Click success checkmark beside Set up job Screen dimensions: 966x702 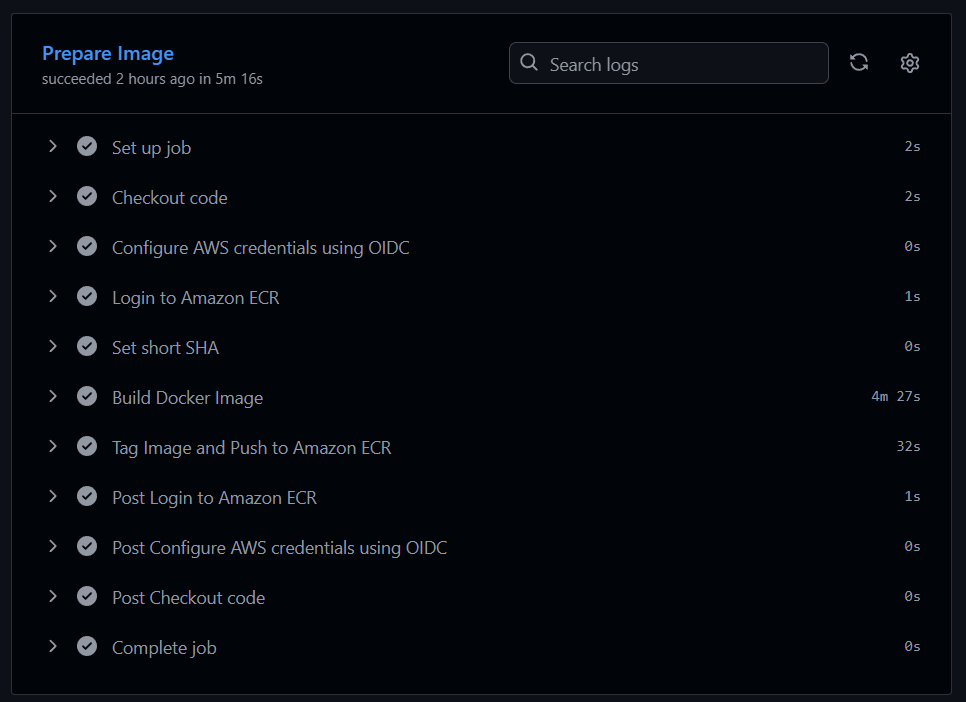87,147
